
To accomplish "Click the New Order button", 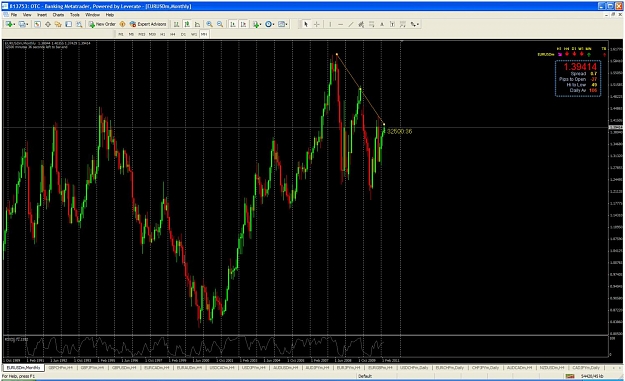I will [102, 24].
